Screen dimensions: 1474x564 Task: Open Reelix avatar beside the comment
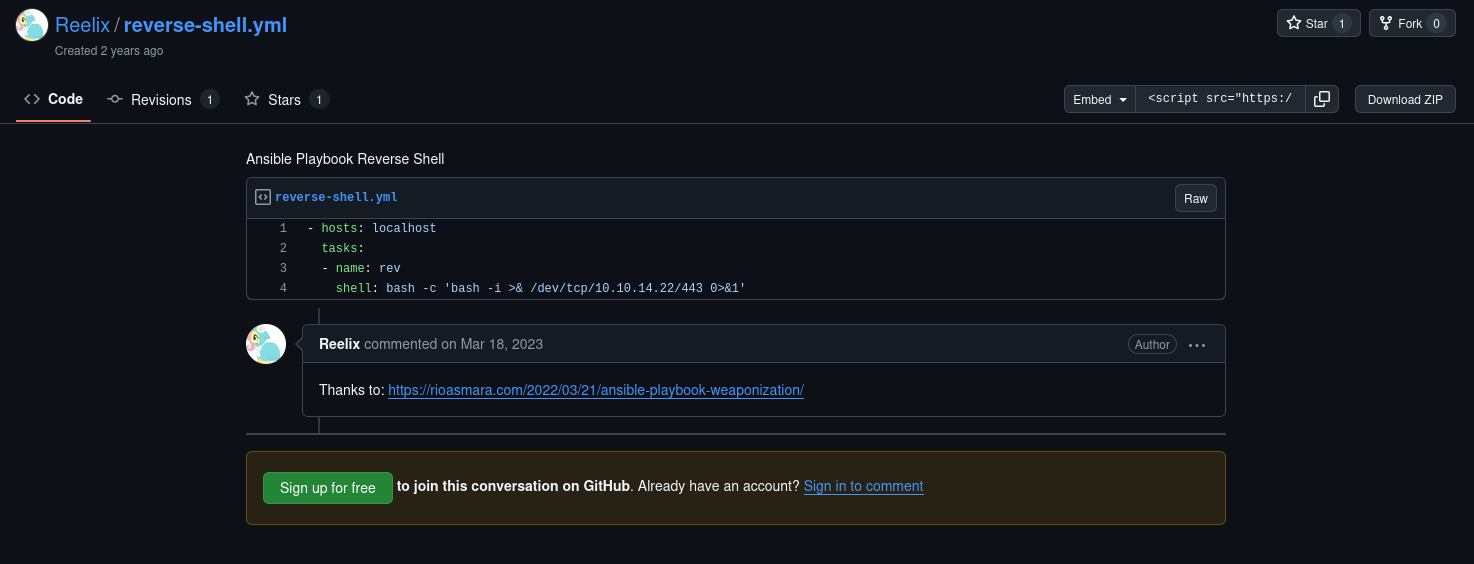tap(266, 344)
